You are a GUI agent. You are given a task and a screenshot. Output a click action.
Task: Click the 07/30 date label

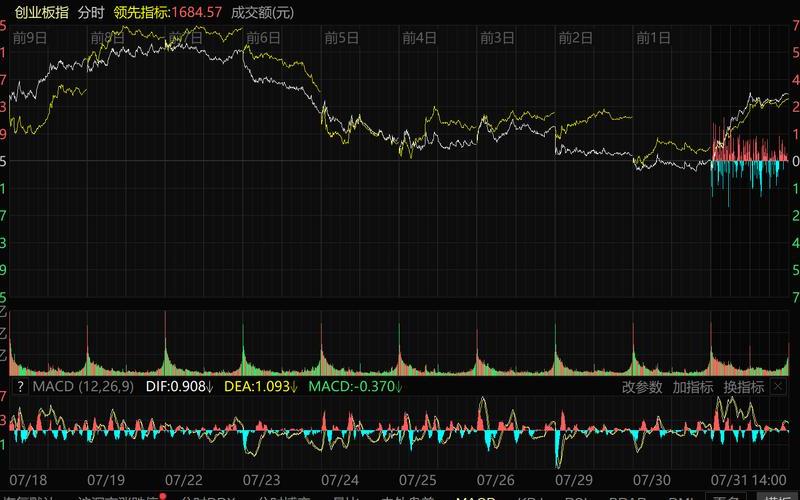click(652, 480)
